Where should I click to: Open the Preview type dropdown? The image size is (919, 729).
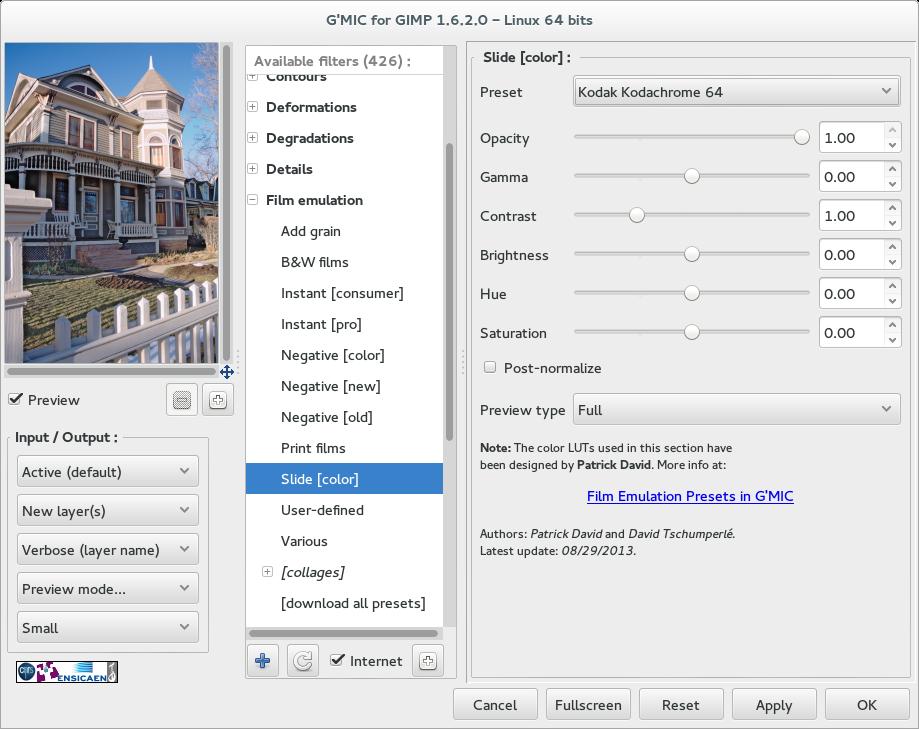(x=736, y=410)
